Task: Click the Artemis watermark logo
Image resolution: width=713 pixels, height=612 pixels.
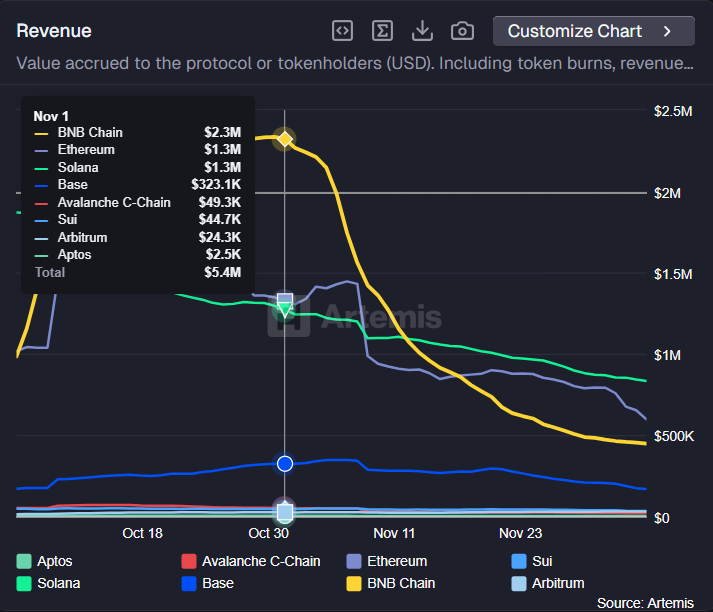Action: click(356, 318)
